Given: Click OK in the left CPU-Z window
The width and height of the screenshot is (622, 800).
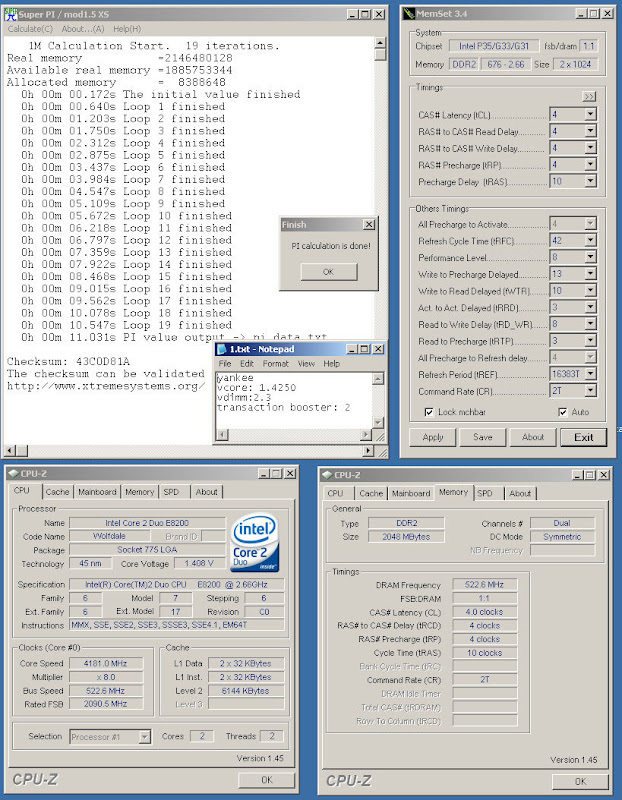Looking at the screenshot, I should (x=266, y=780).
